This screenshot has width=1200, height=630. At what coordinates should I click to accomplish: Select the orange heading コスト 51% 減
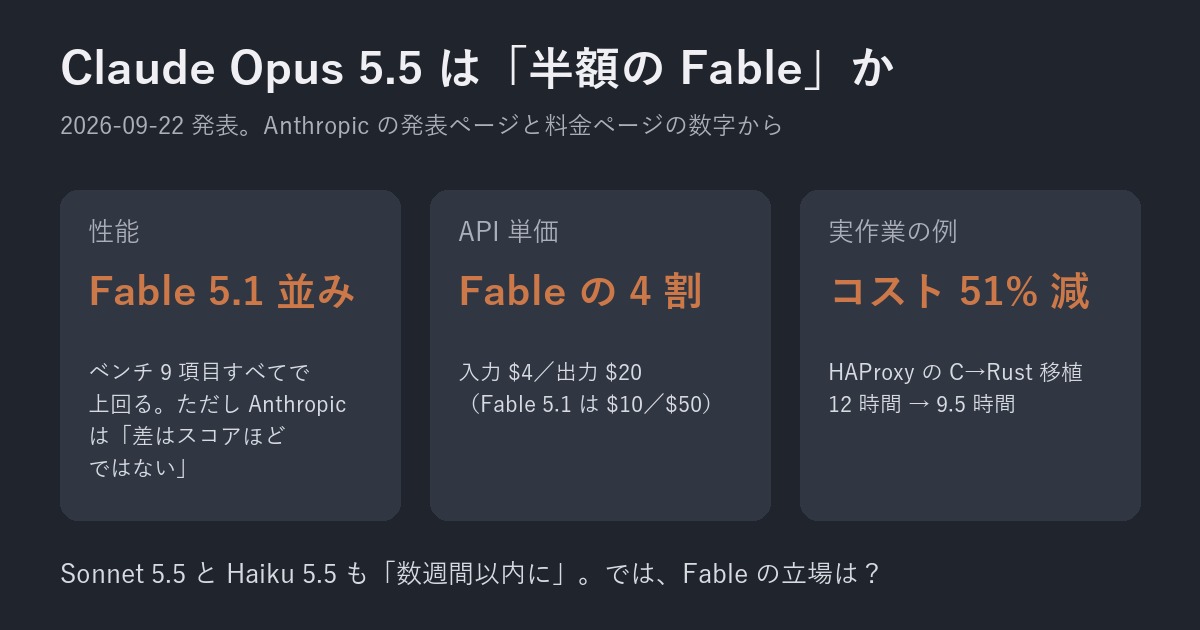(x=960, y=291)
